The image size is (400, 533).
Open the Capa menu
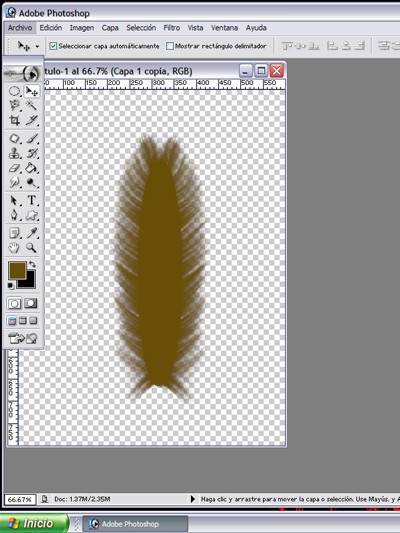point(110,28)
